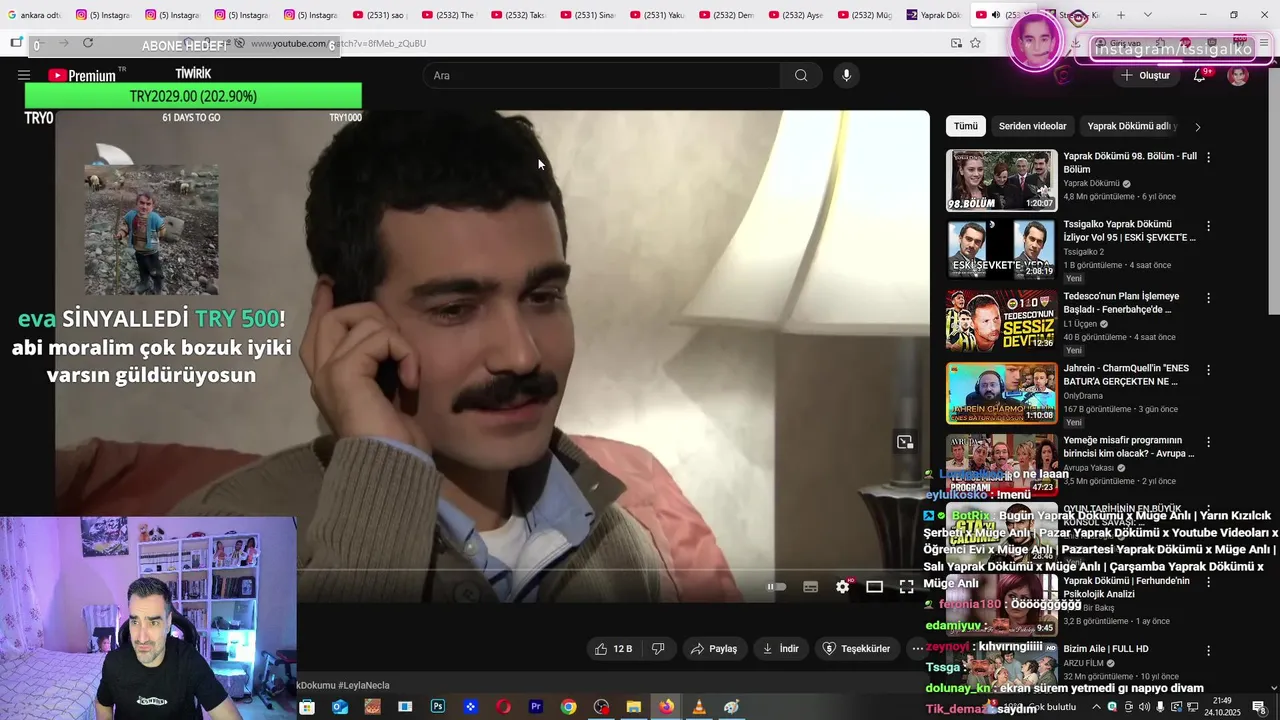Show more filter chips with right arrow

point(1197,127)
